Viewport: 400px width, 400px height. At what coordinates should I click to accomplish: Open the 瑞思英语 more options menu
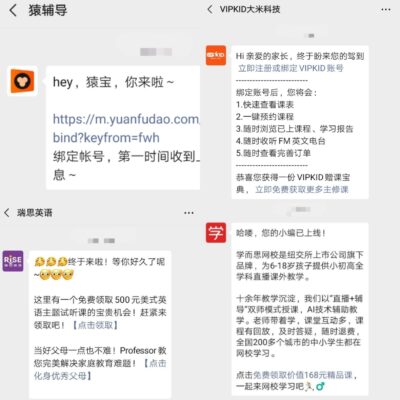(x=189, y=213)
